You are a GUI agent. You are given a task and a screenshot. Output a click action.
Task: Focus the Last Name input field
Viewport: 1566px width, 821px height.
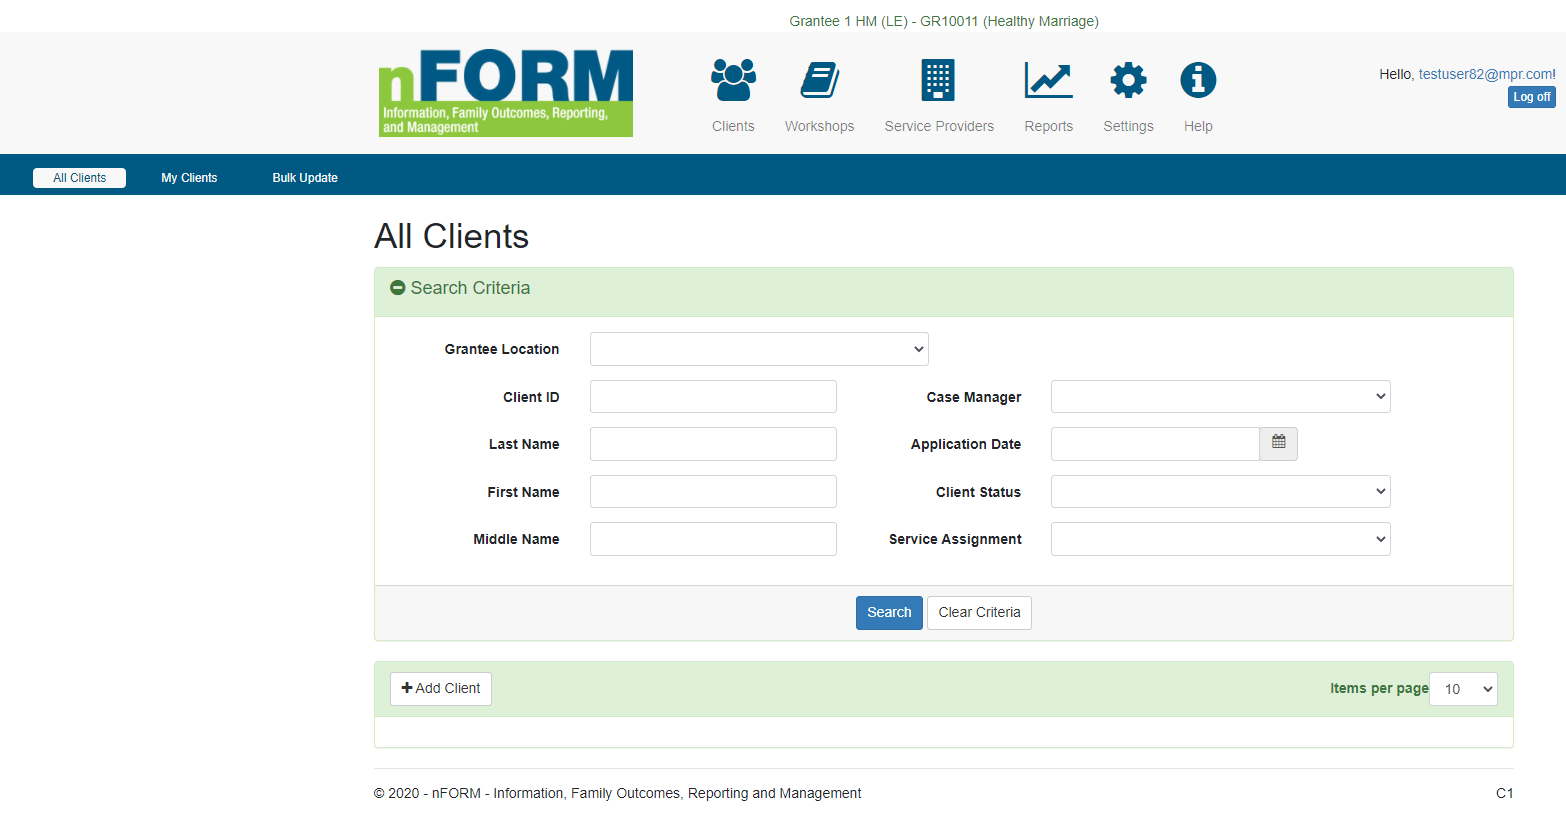(x=713, y=444)
